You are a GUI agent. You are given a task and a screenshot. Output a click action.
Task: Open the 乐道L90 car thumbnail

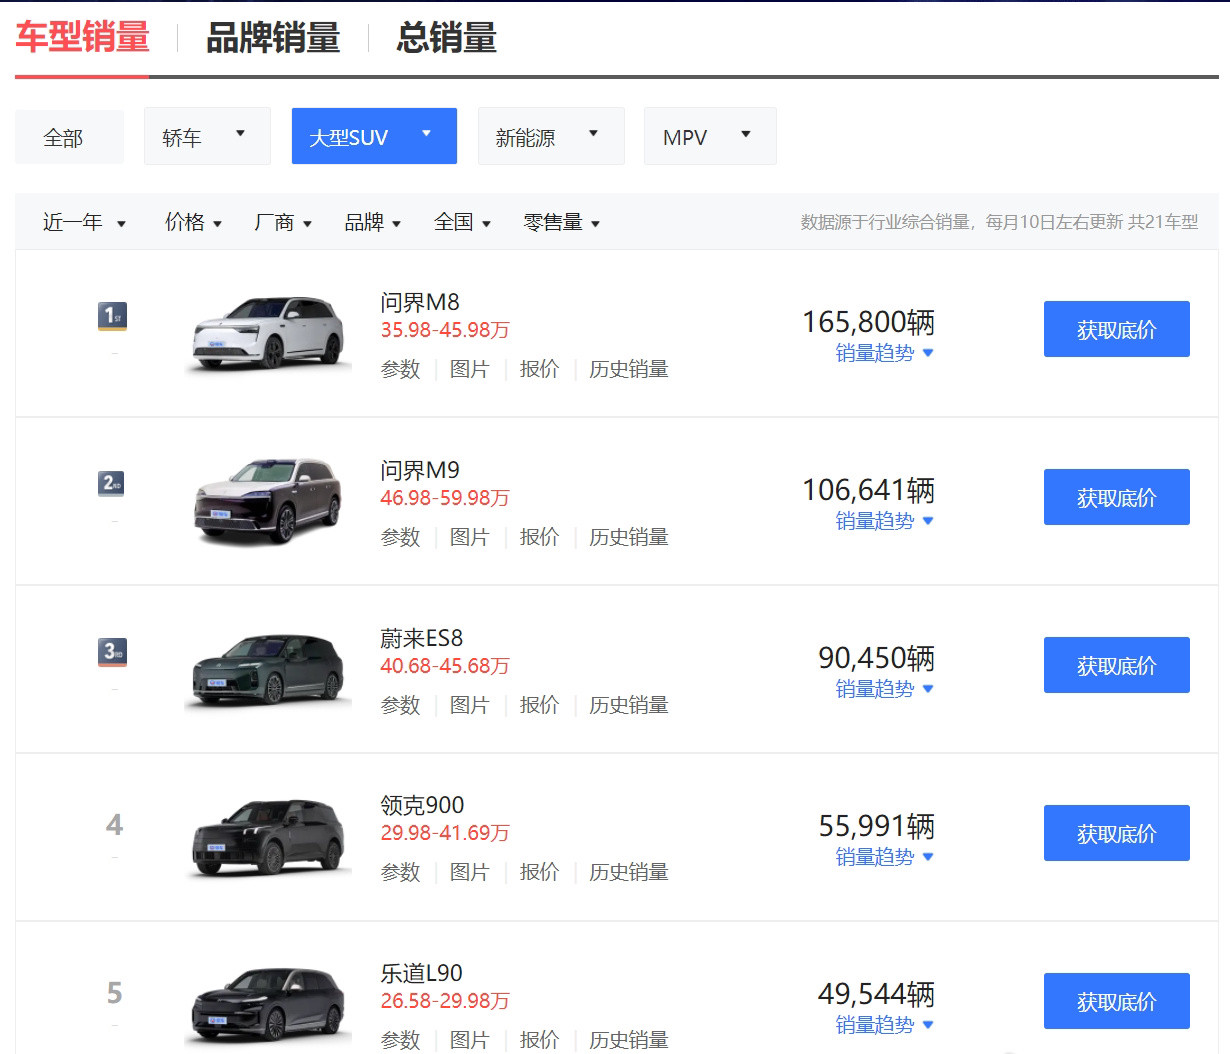(x=268, y=1006)
